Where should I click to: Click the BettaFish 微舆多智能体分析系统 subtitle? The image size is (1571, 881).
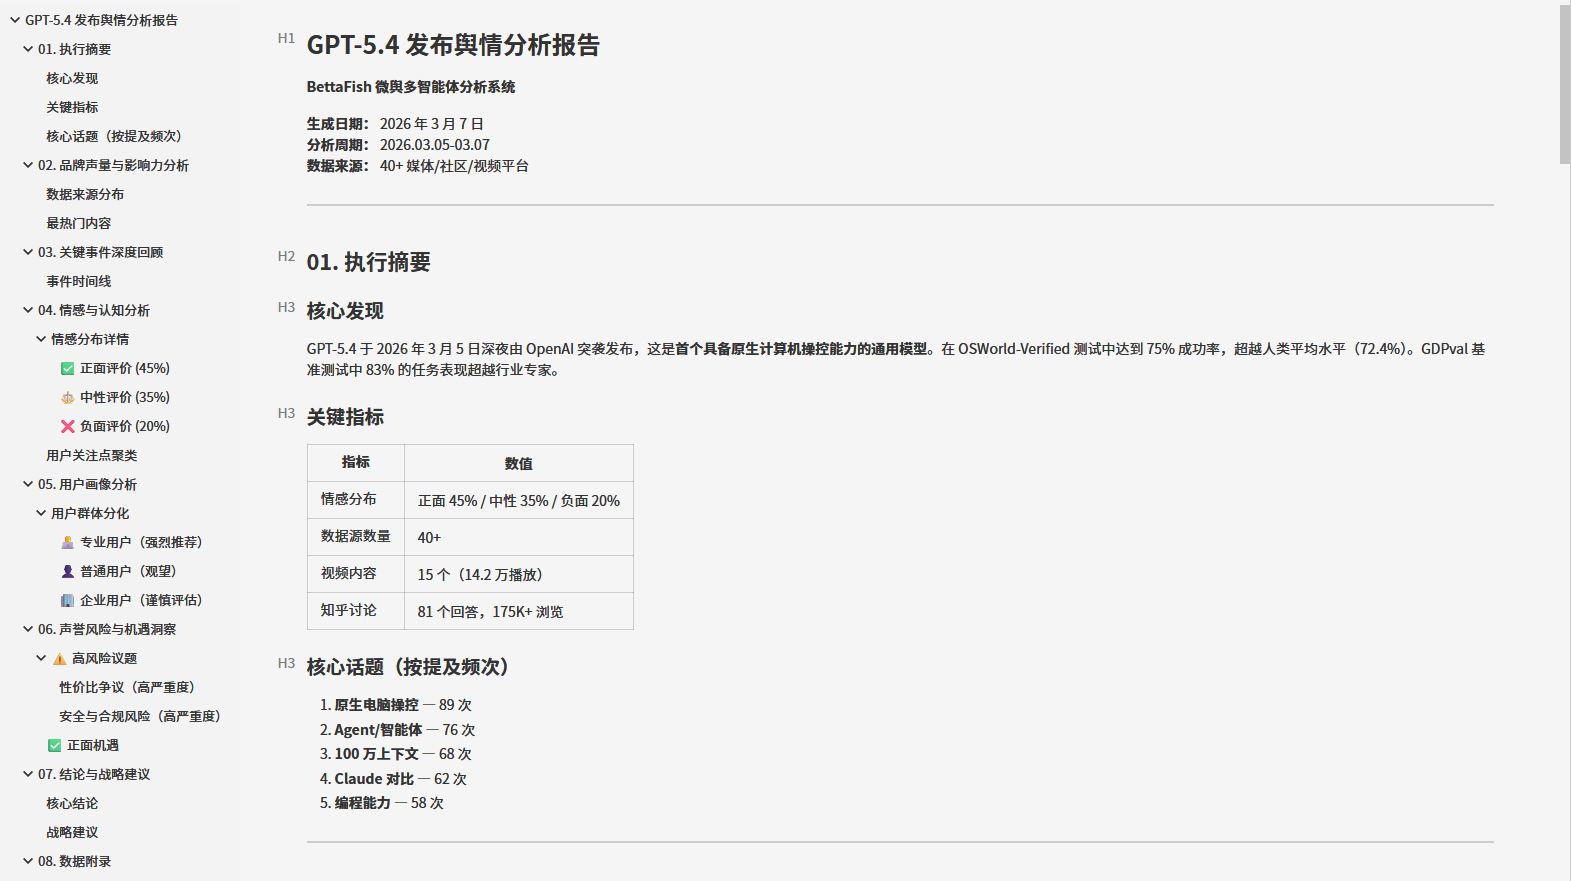tap(411, 87)
